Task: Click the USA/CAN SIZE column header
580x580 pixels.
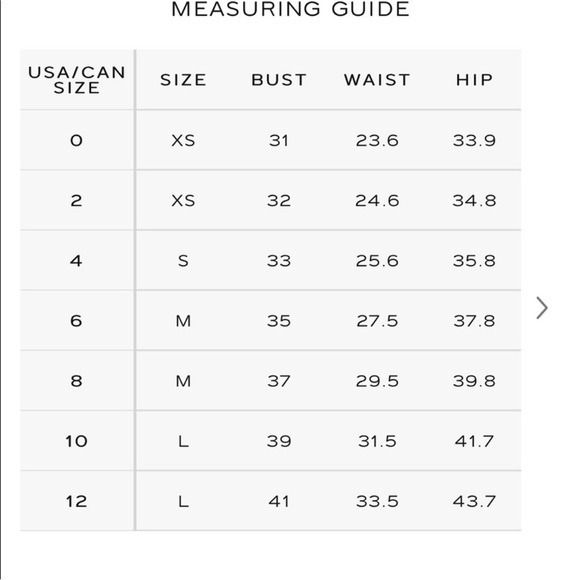Action: (x=77, y=80)
